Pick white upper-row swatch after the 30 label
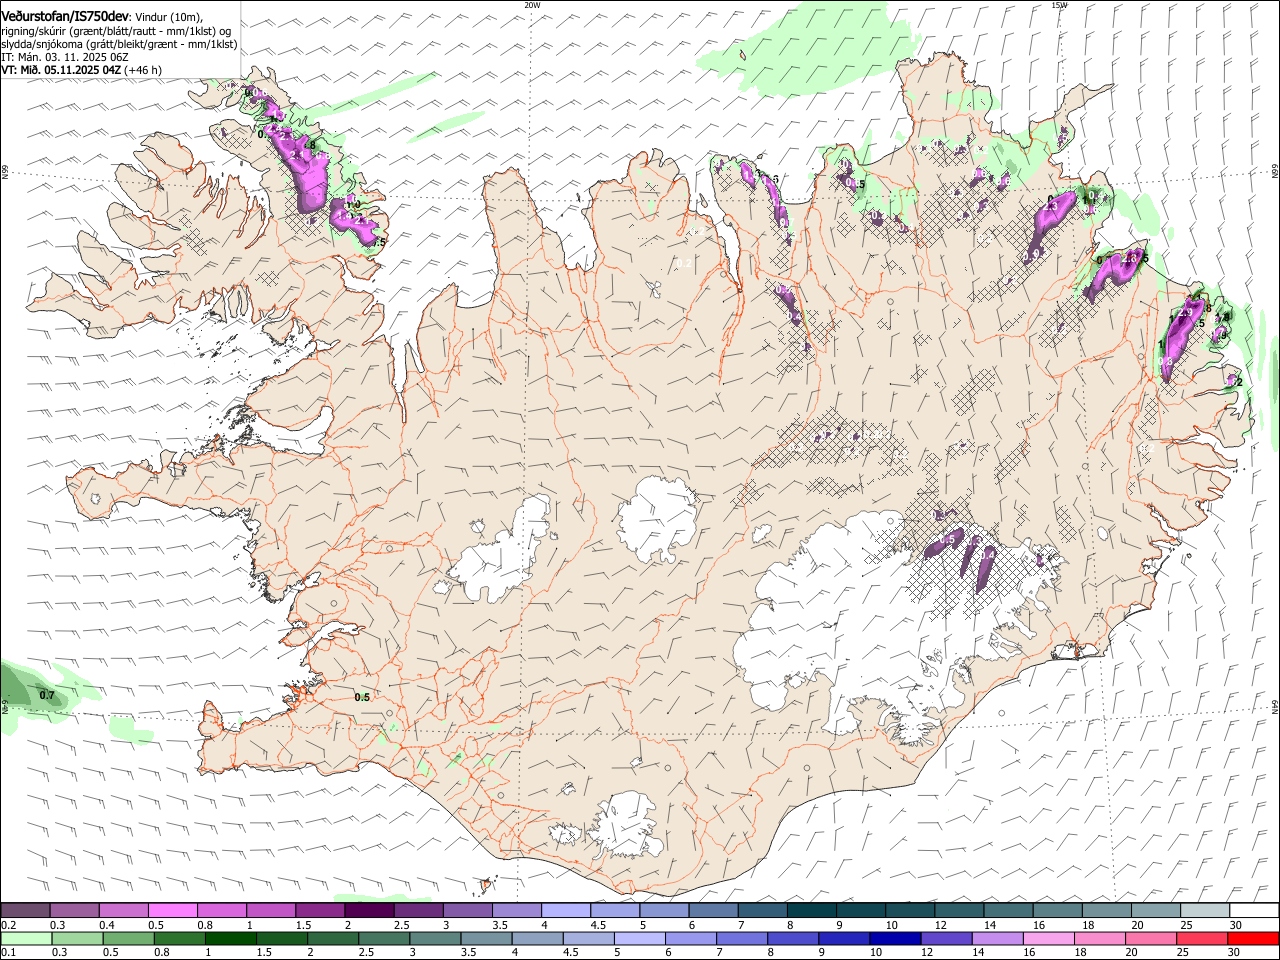 (1253, 911)
